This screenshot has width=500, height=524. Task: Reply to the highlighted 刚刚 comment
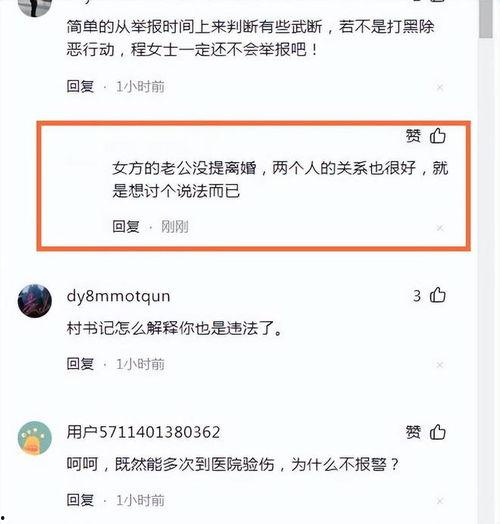click(x=126, y=227)
